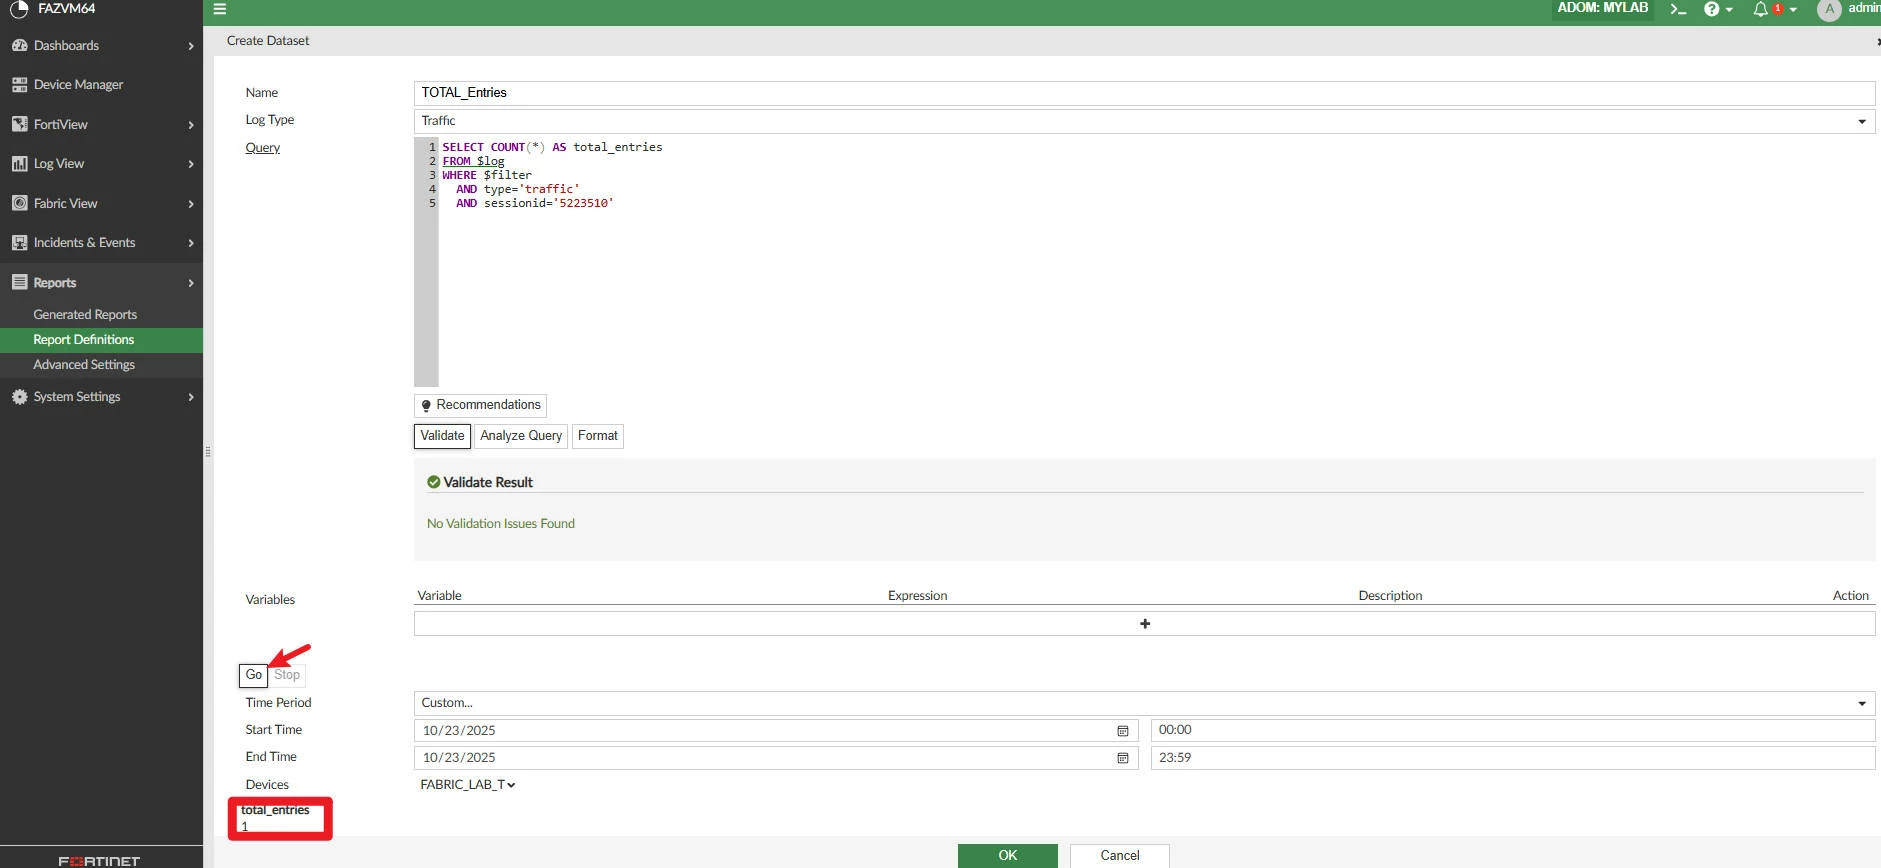
Task: Expand the Log Type dropdown
Action: coord(1144,121)
